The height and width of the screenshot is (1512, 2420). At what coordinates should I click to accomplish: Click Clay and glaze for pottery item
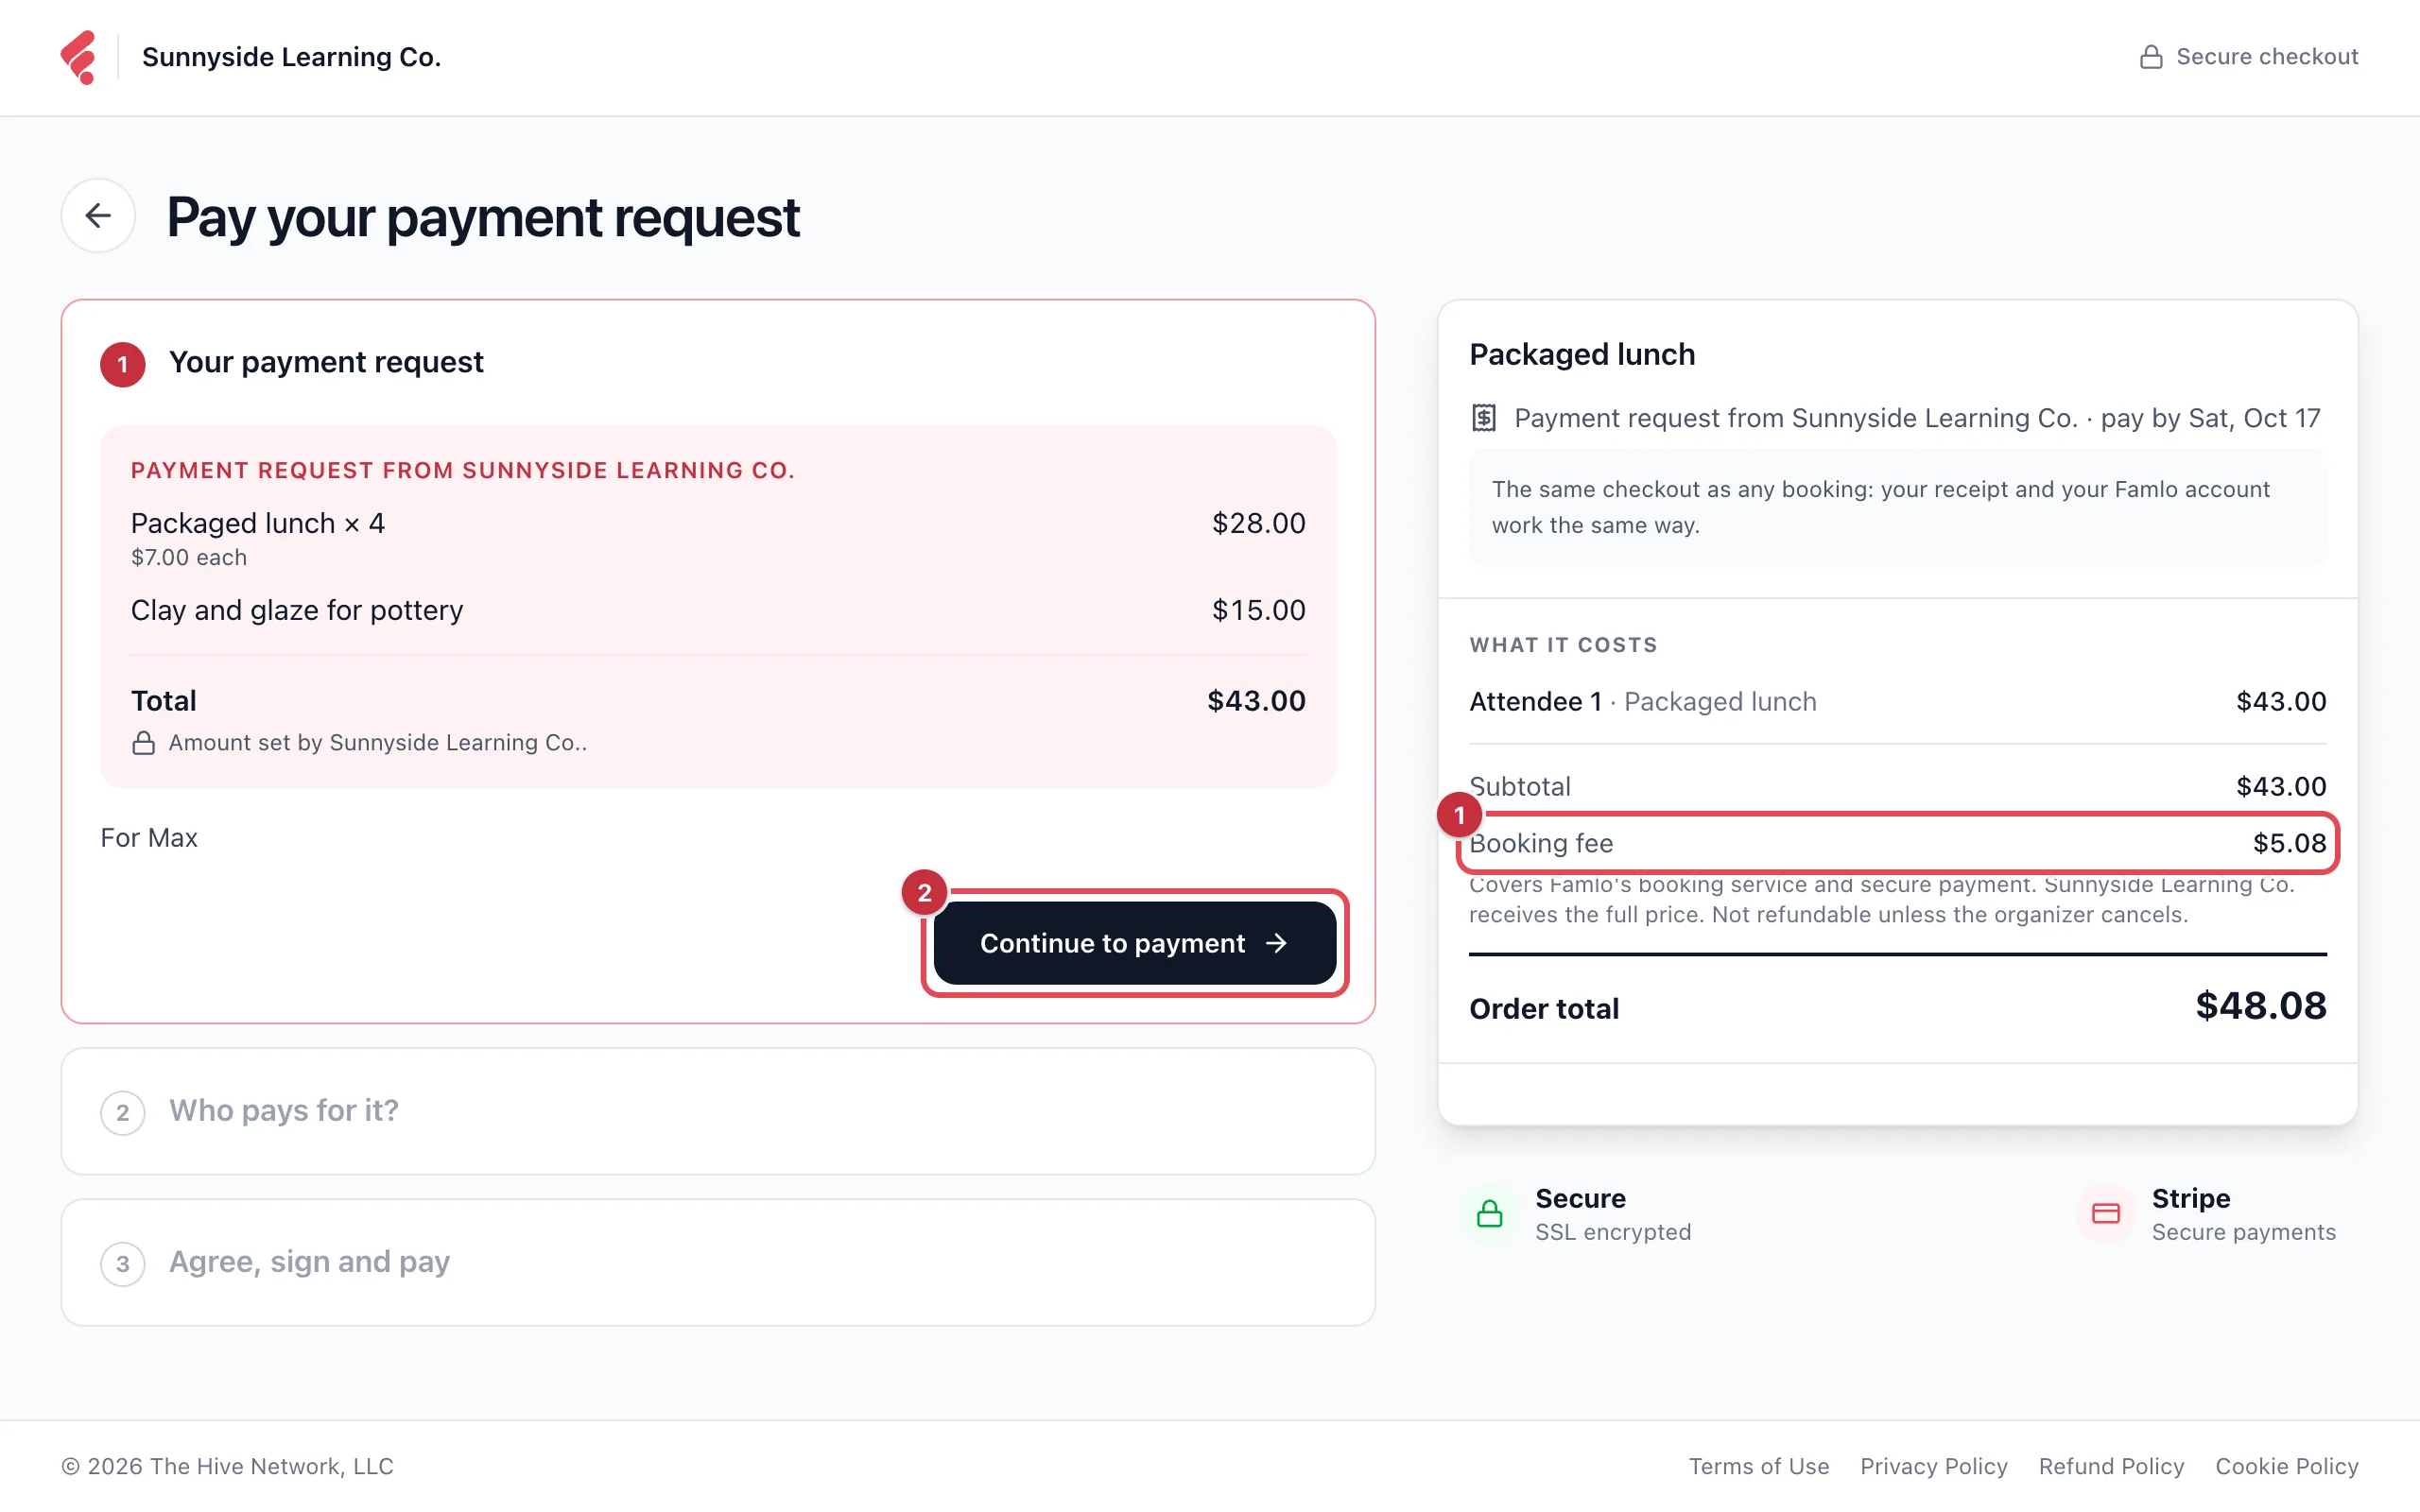pos(297,610)
